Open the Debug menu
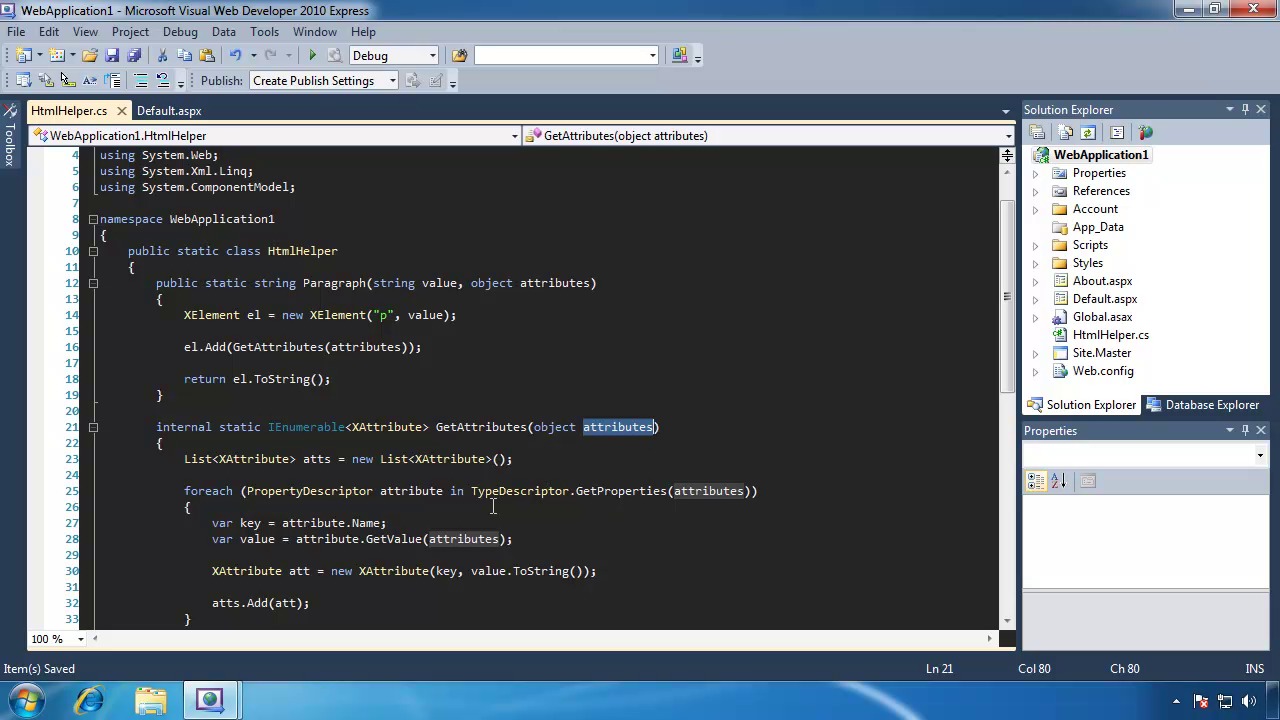The image size is (1280, 720). [x=180, y=31]
